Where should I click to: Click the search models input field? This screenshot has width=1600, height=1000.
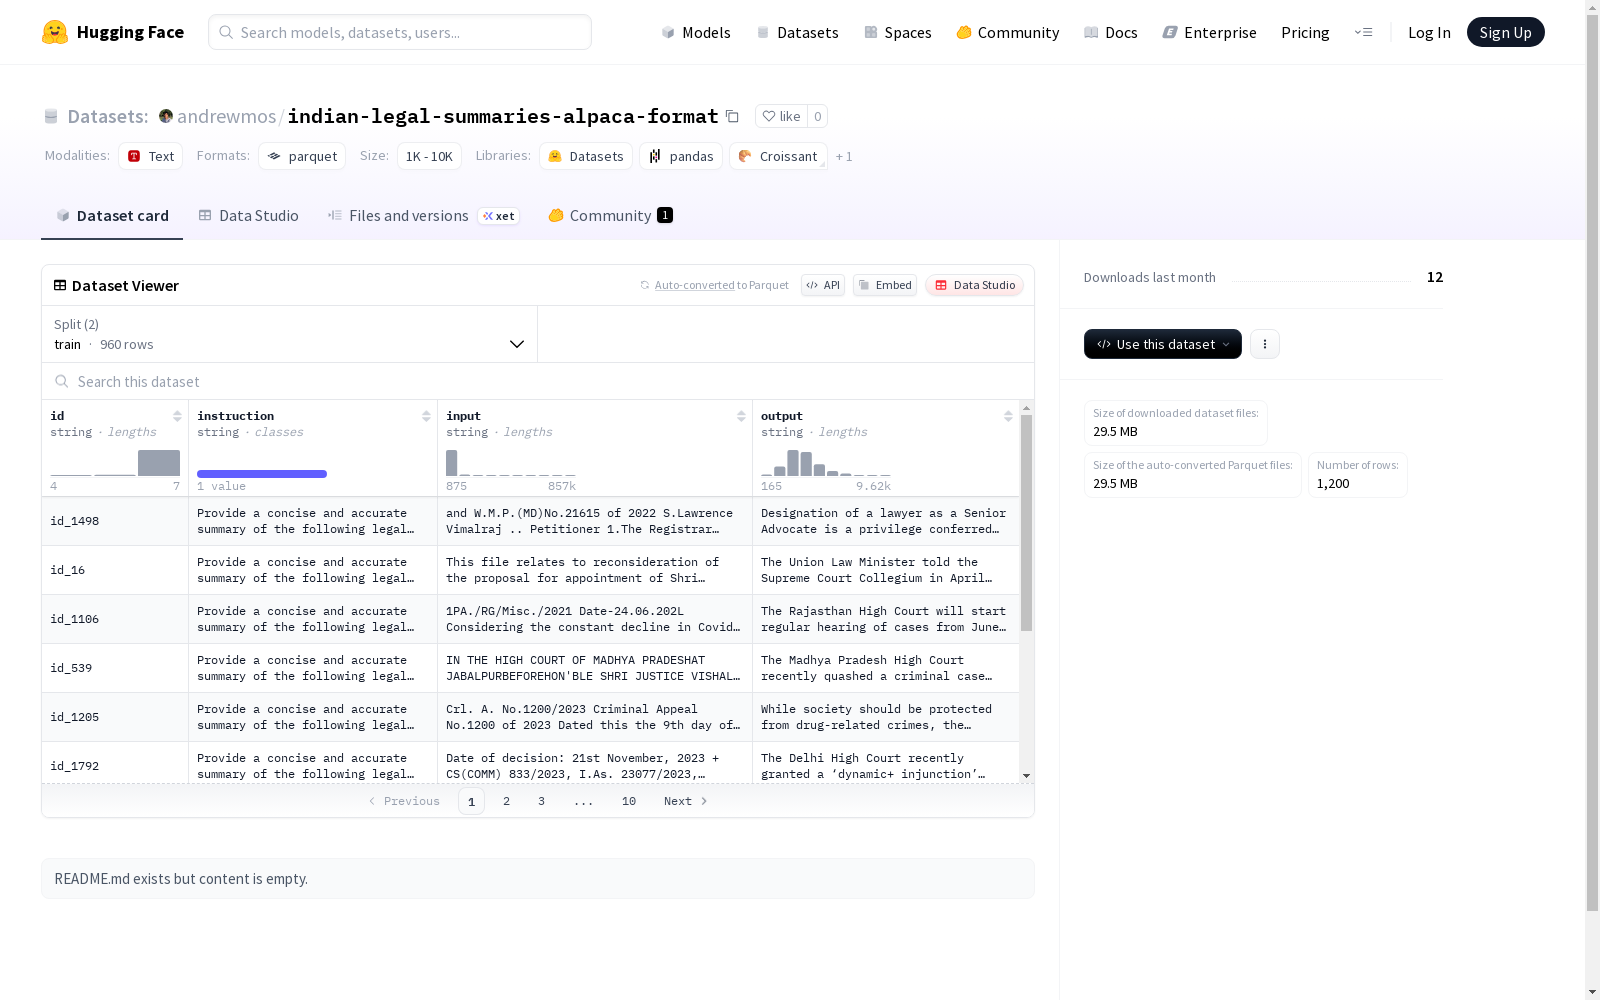pyautogui.click(x=400, y=32)
